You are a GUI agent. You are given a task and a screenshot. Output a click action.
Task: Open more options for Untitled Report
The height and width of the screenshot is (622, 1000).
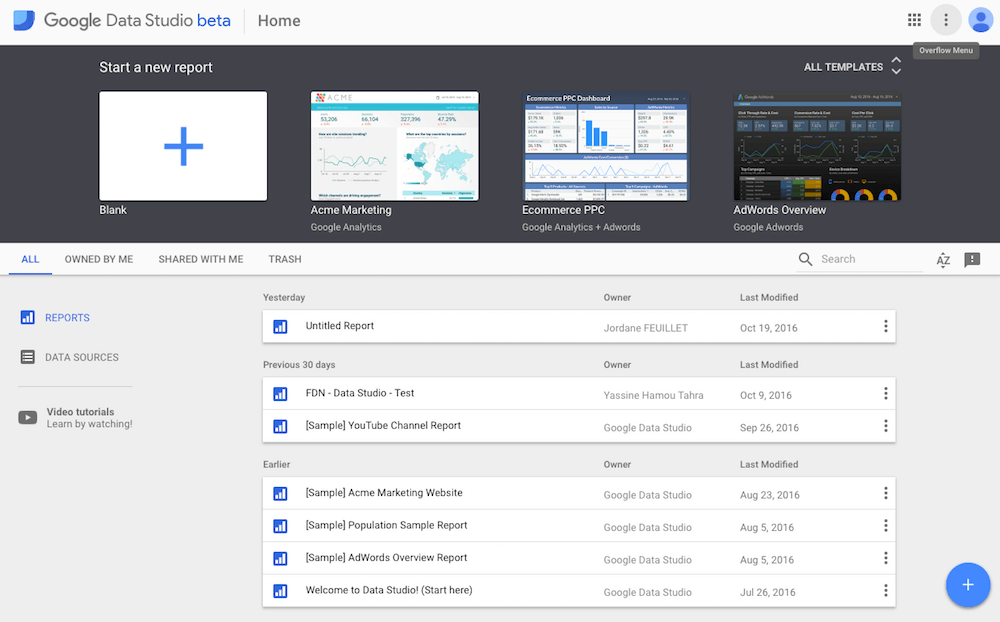click(885, 327)
